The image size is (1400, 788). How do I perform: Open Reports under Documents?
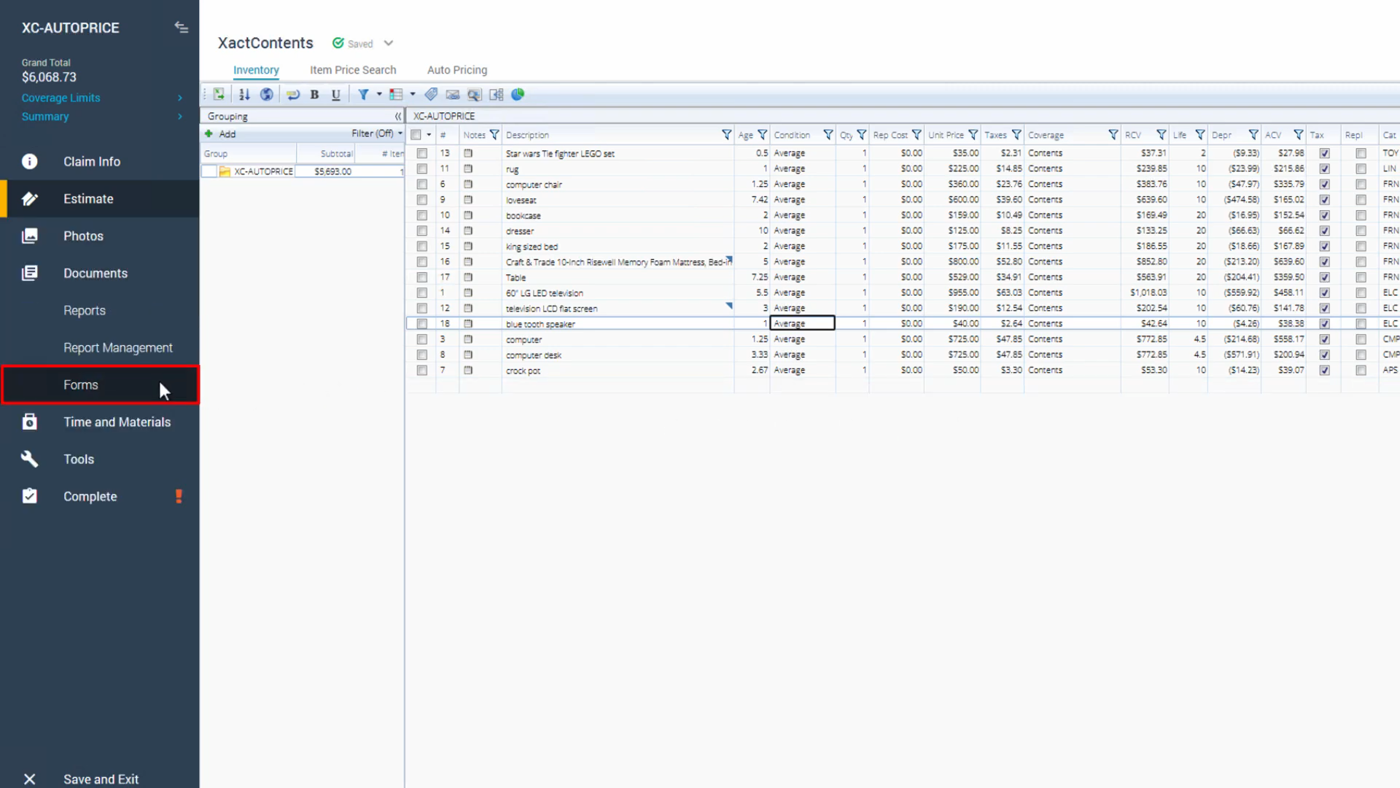coord(84,310)
